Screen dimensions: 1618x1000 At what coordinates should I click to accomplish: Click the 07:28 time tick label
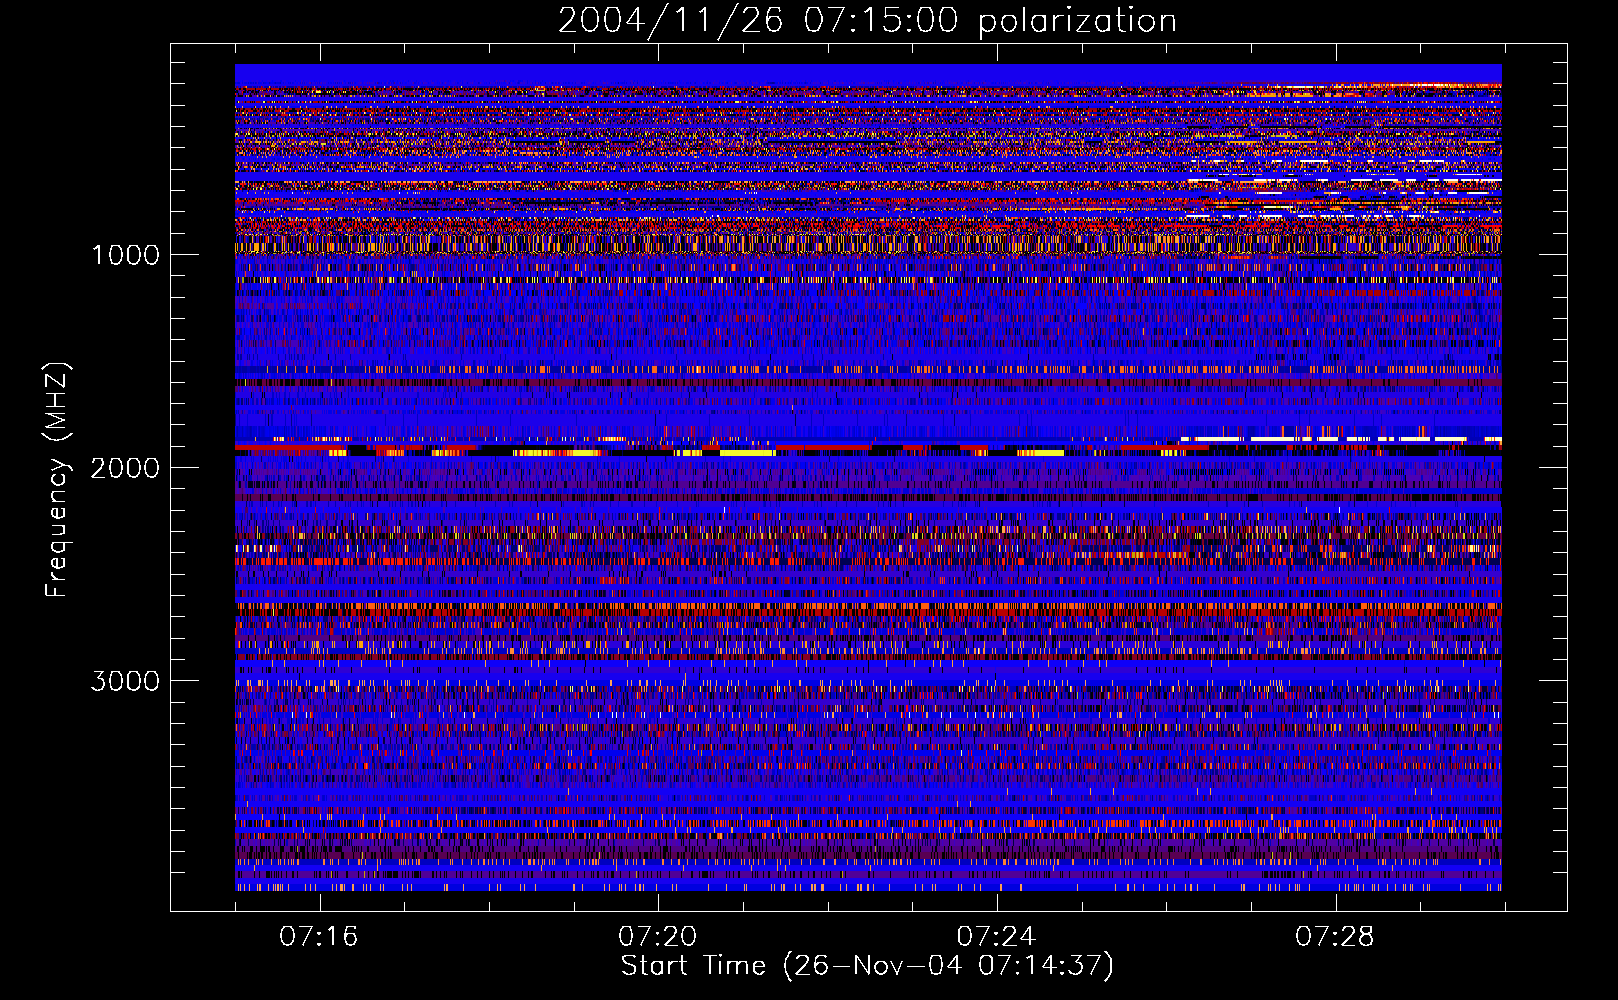click(x=1335, y=937)
